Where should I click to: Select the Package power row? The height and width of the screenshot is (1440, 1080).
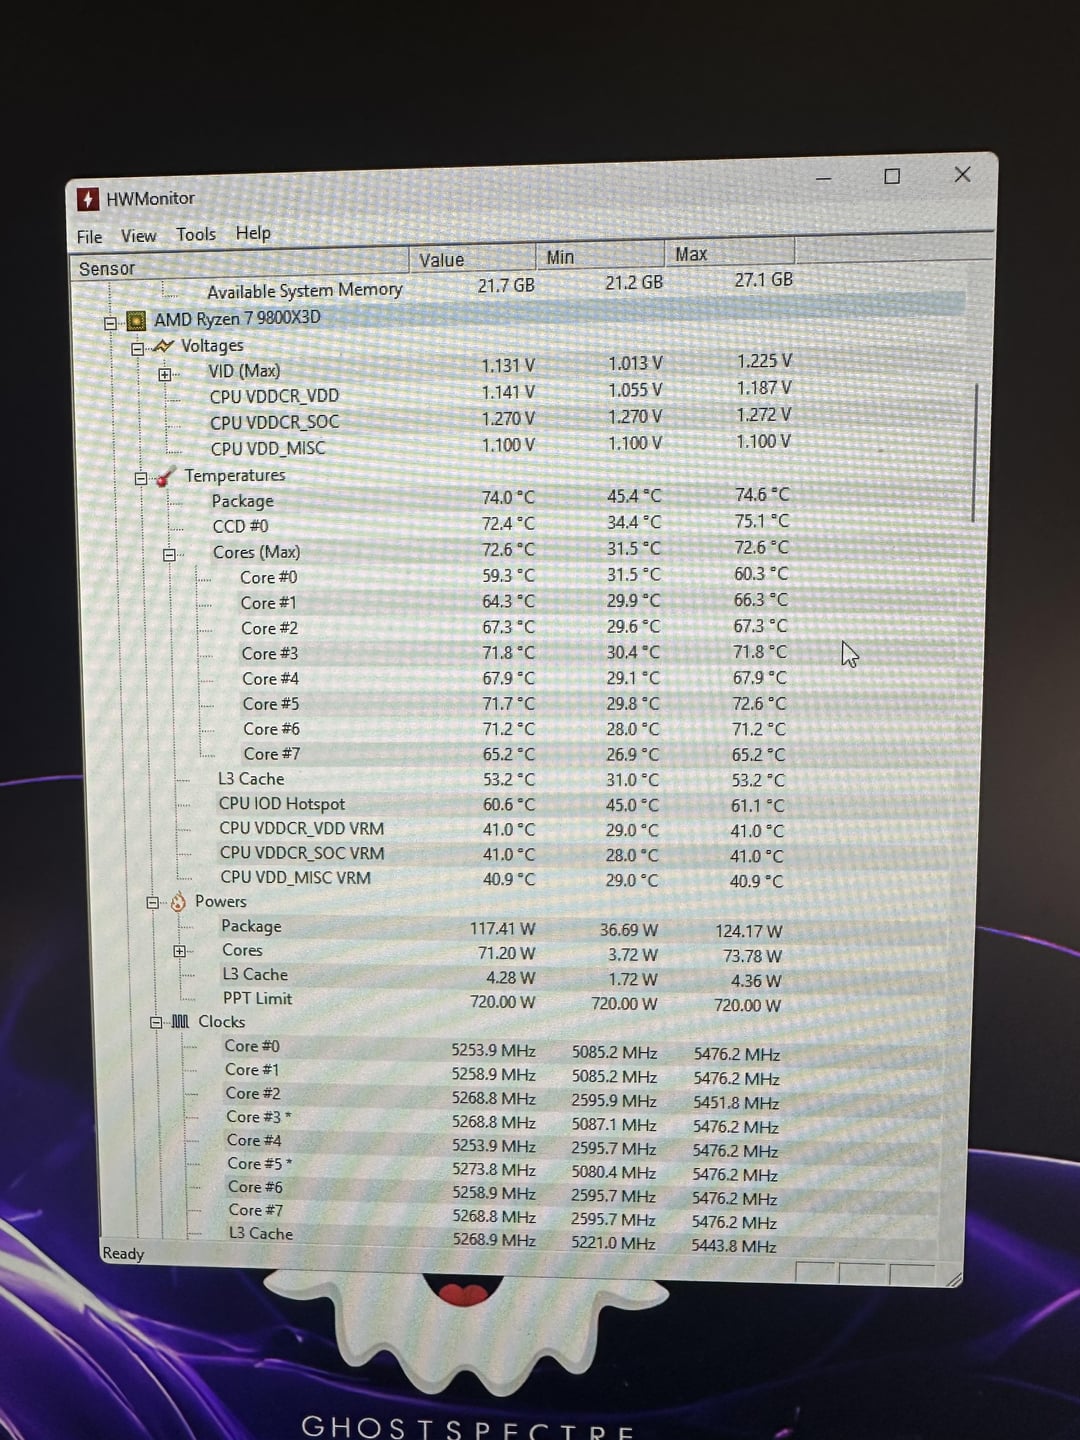(x=500, y=928)
